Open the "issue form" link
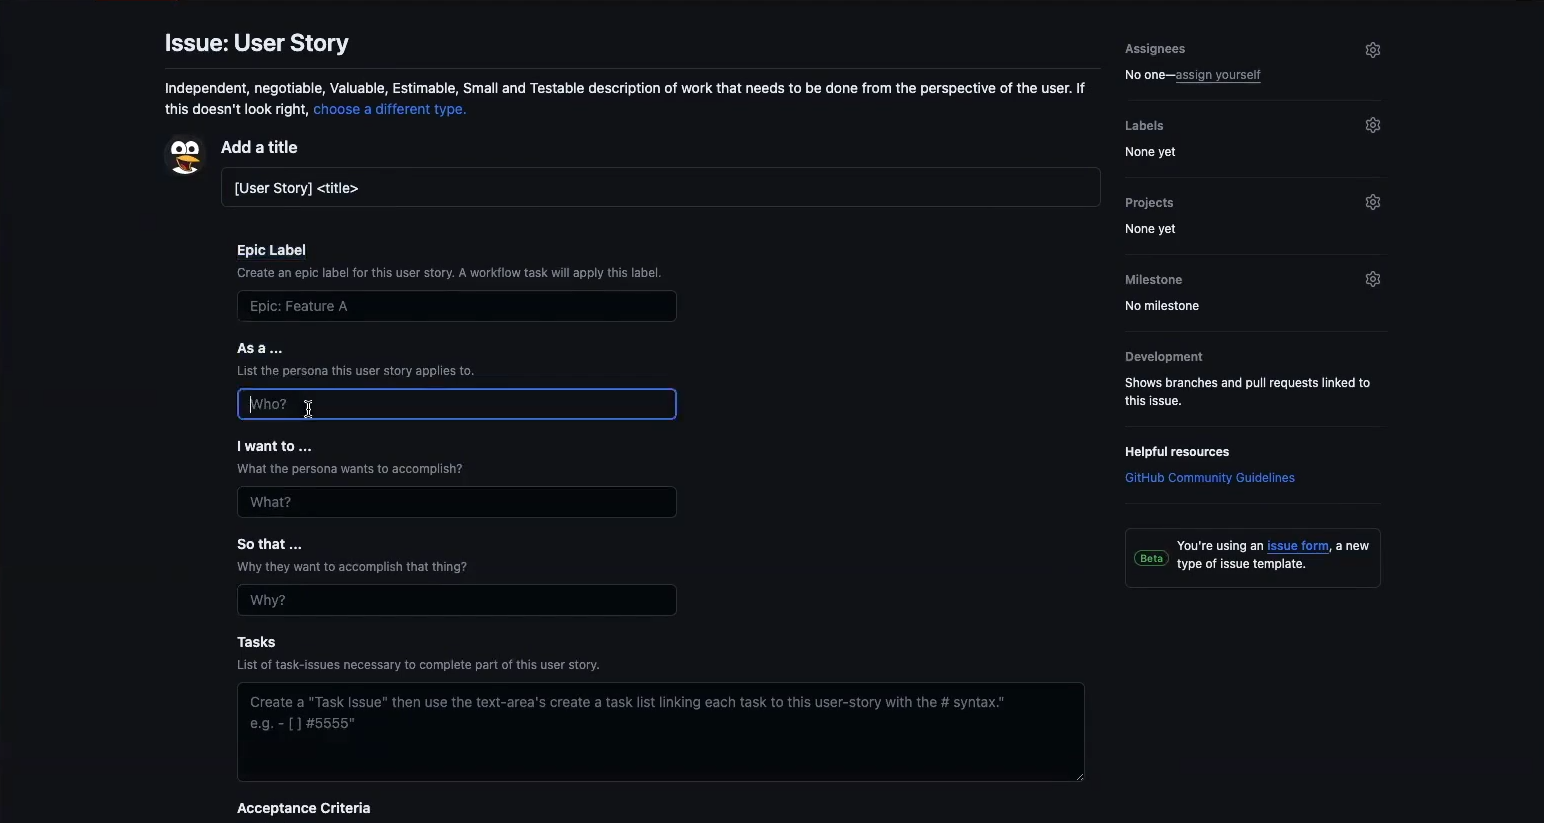Screen dimensions: 1544x823 1297,546
